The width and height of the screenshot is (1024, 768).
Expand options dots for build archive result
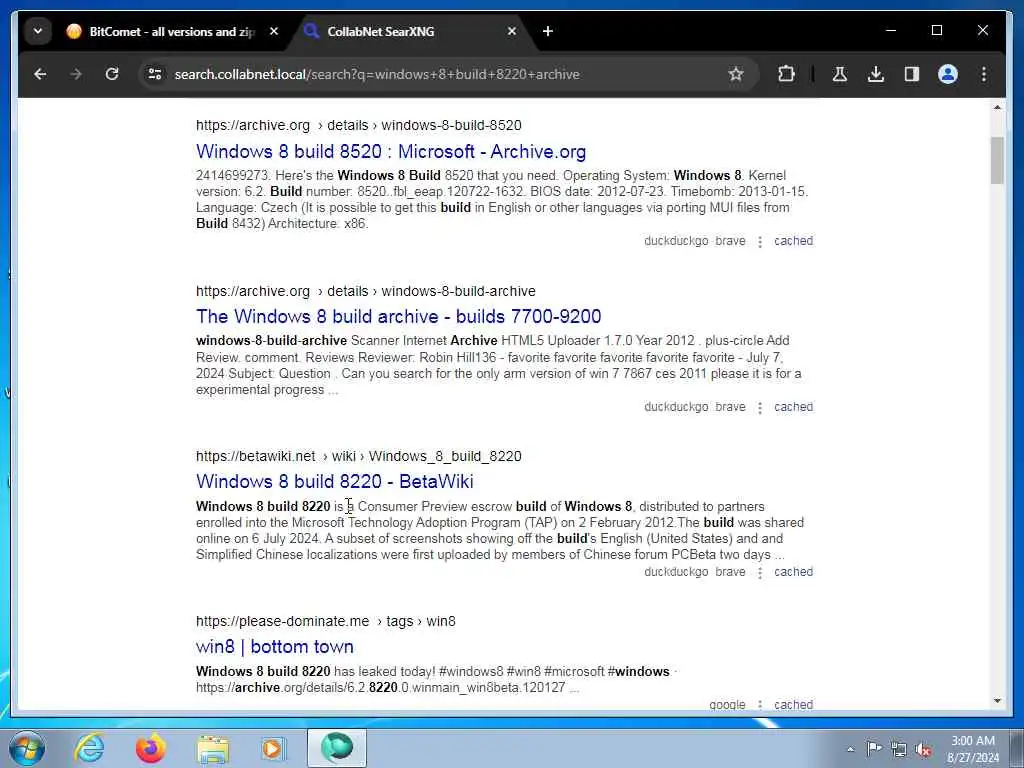pyautogui.click(x=760, y=408)
